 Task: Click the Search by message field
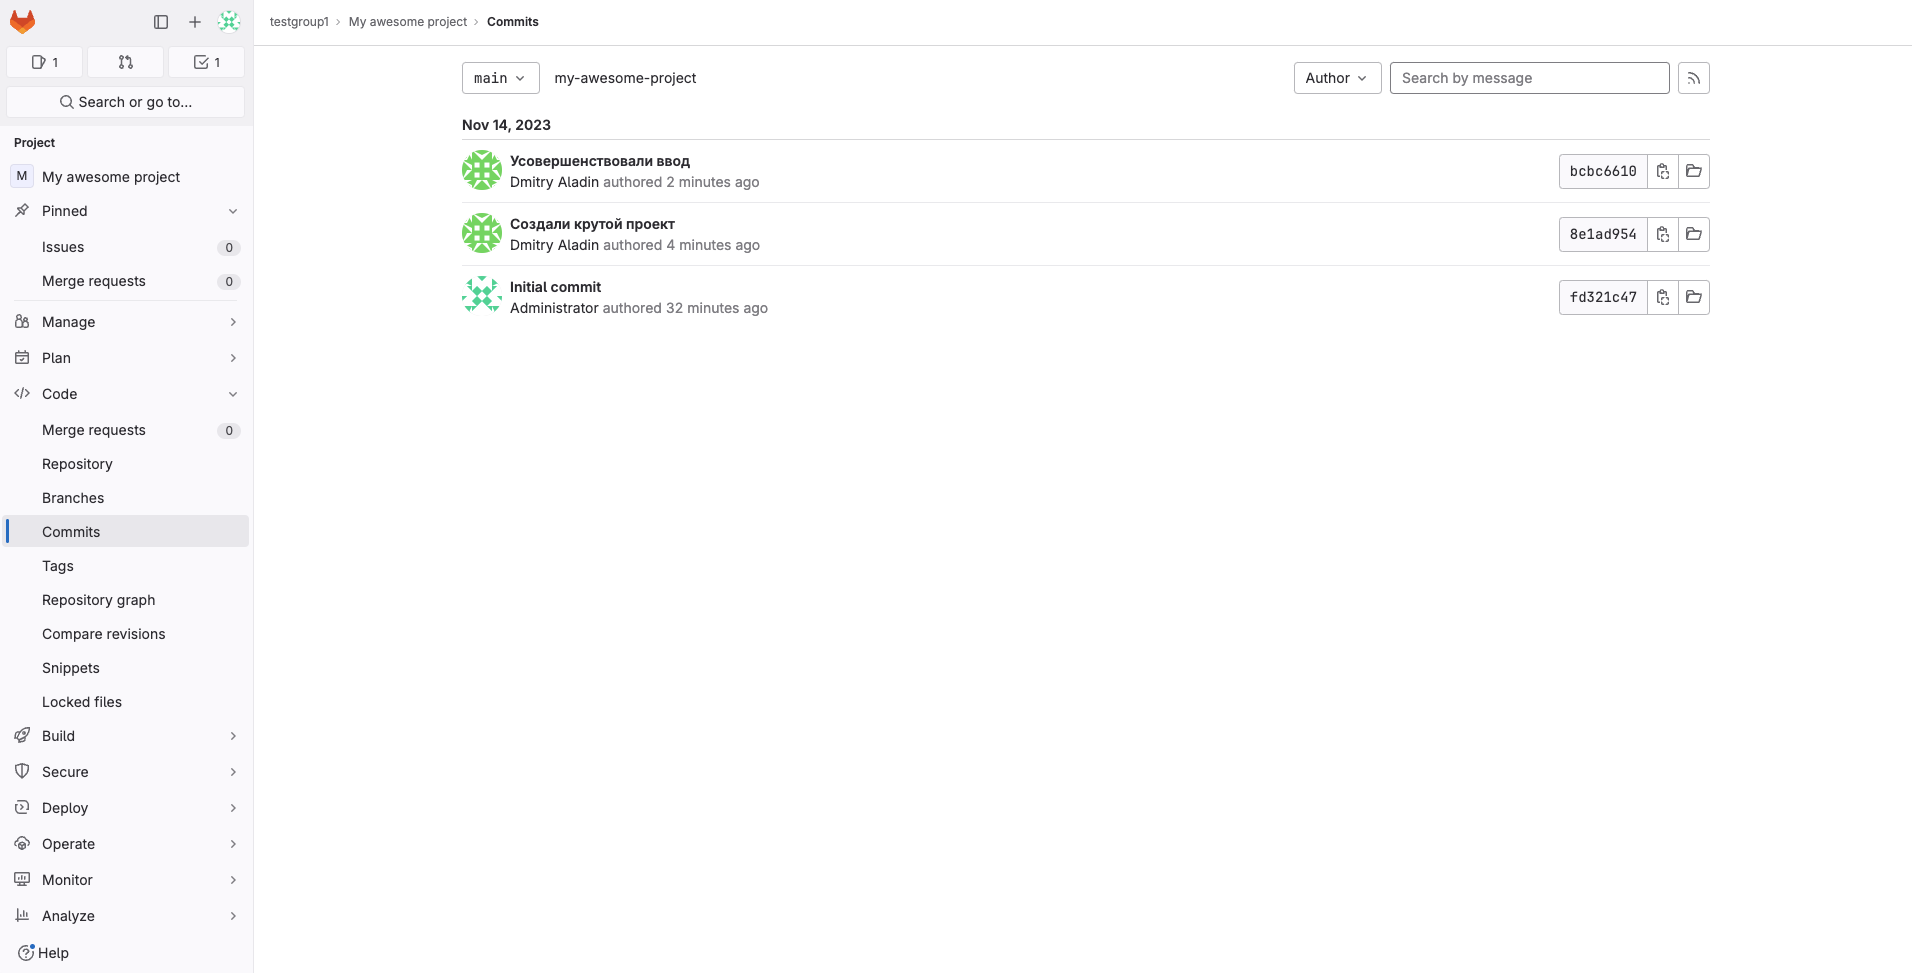1528,78
